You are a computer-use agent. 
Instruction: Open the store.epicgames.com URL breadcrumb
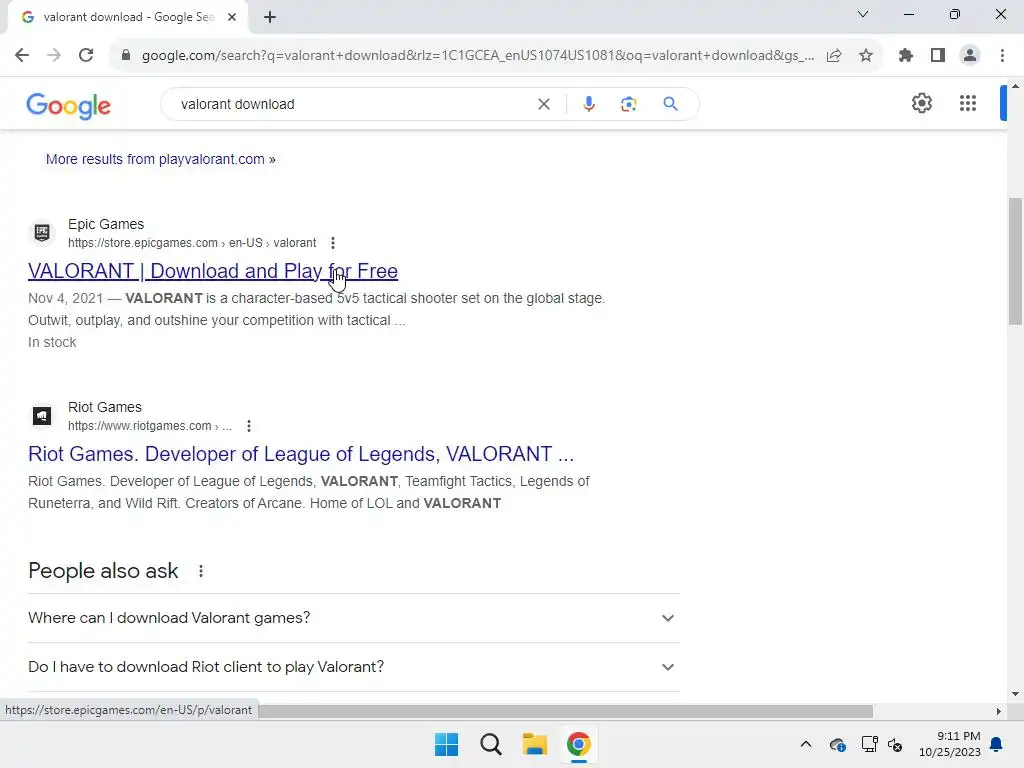click(x=192, y=243)
